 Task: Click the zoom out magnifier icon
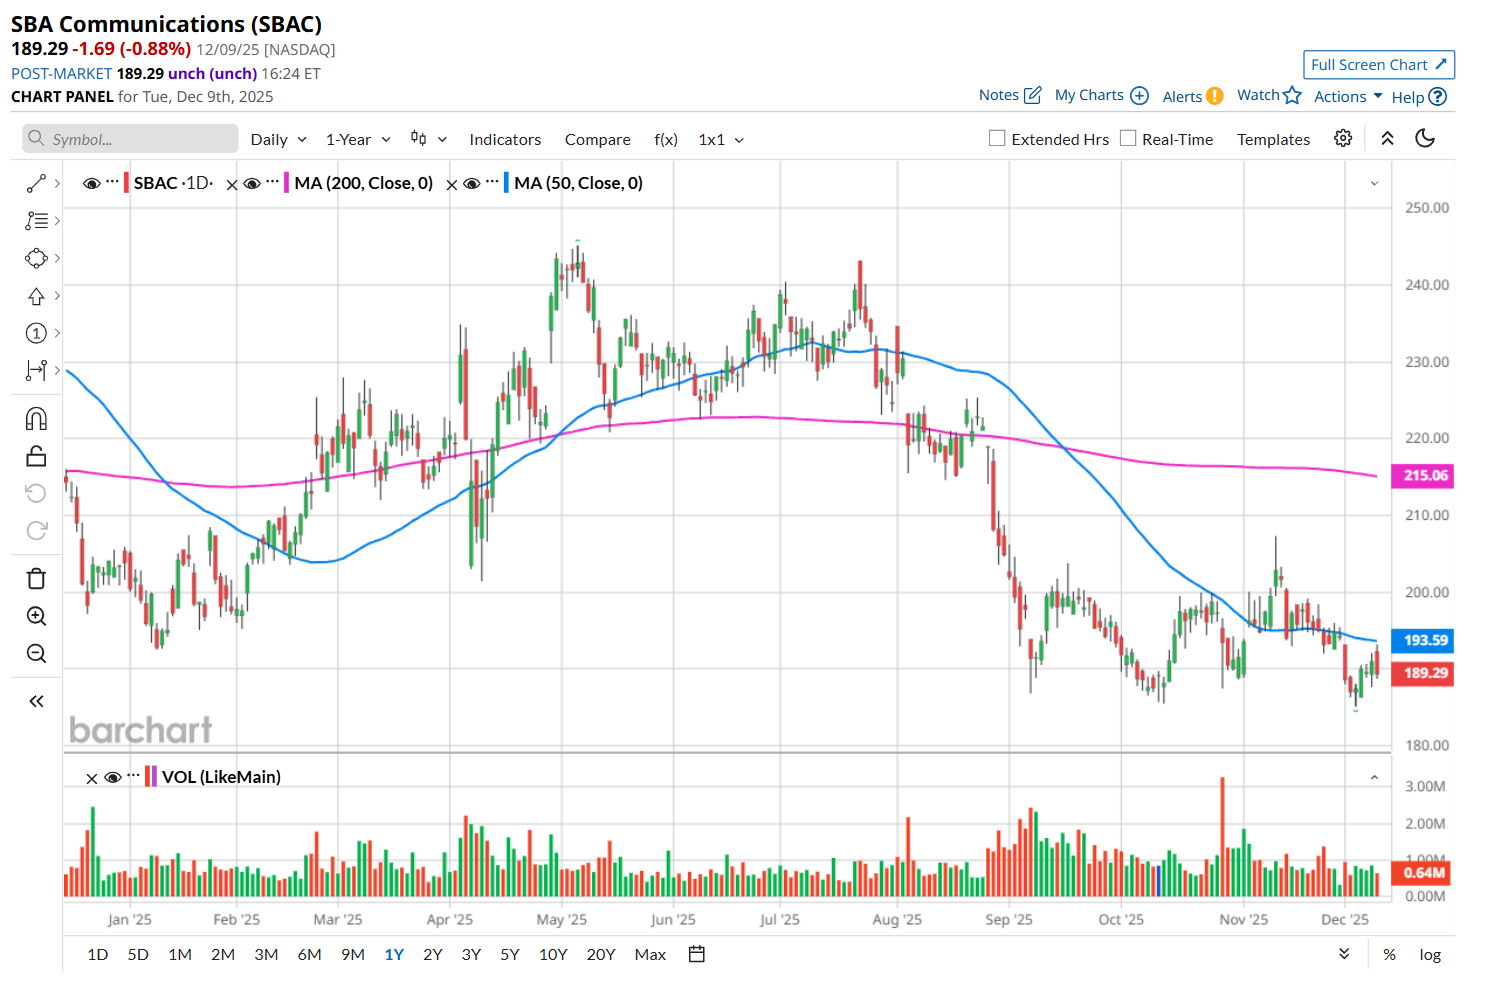pyautogui.click(x=36, y=654)
